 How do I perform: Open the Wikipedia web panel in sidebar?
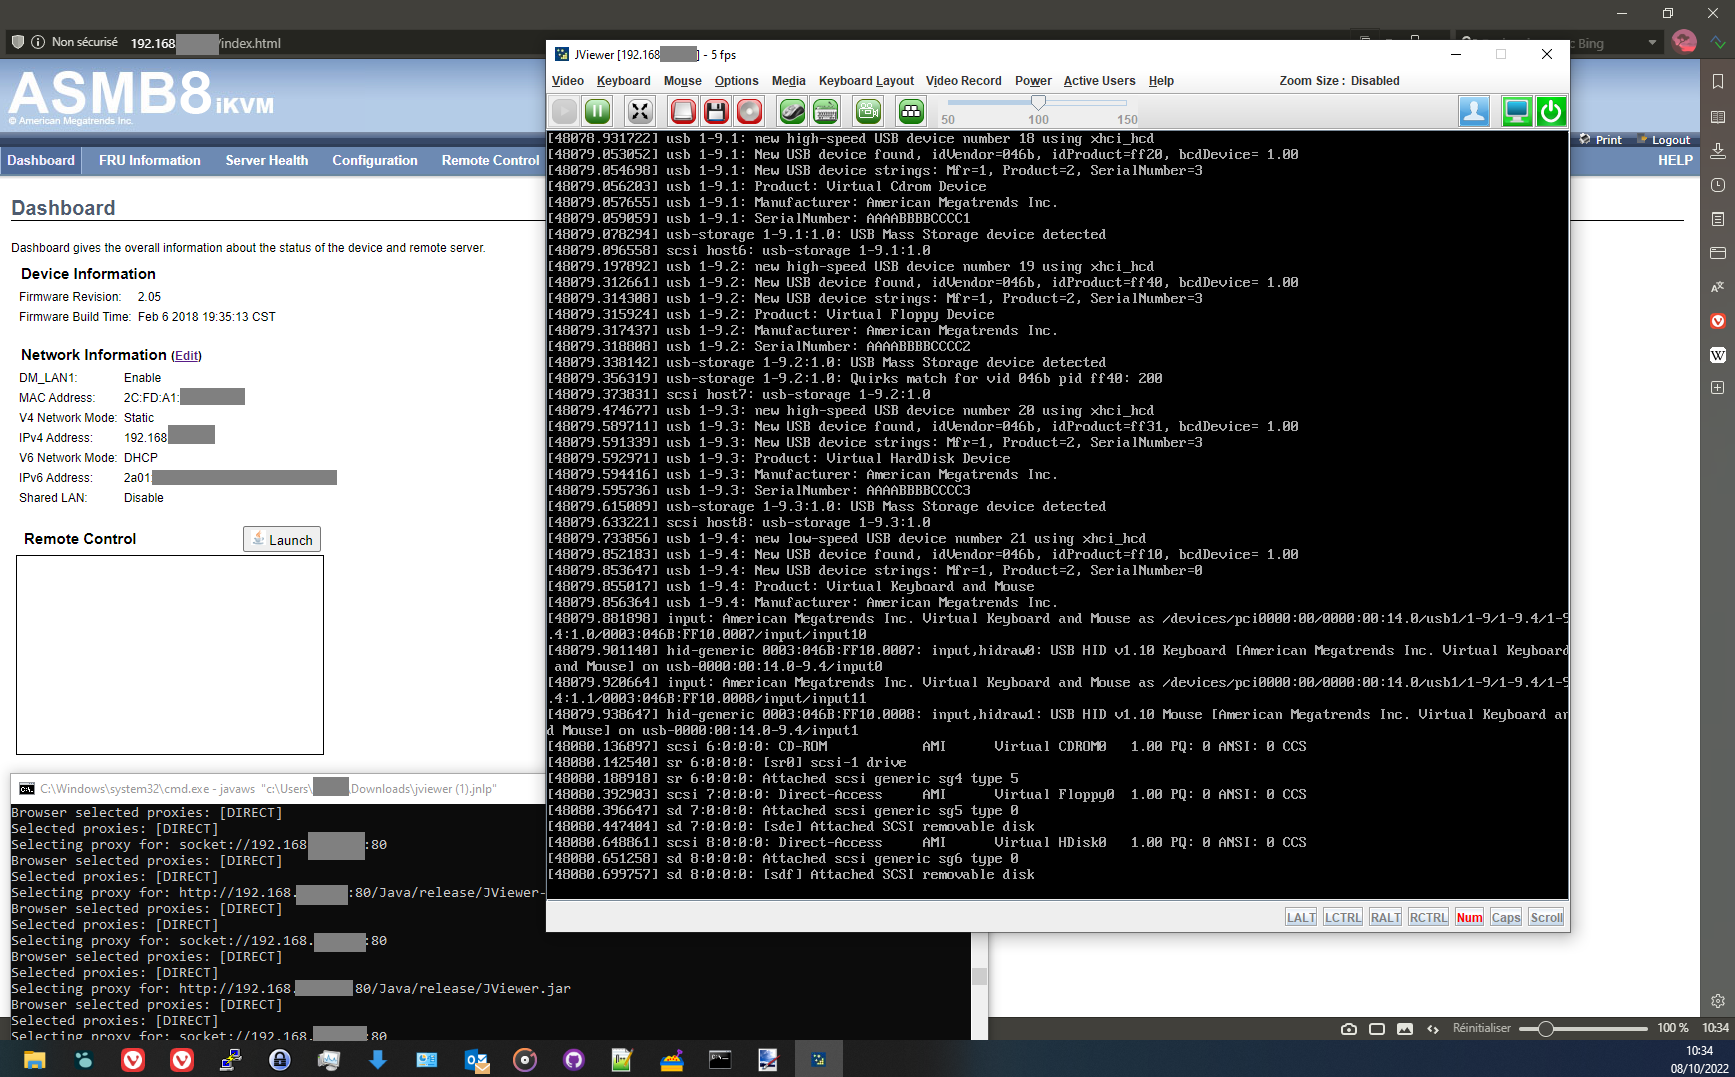[1718, 355]
